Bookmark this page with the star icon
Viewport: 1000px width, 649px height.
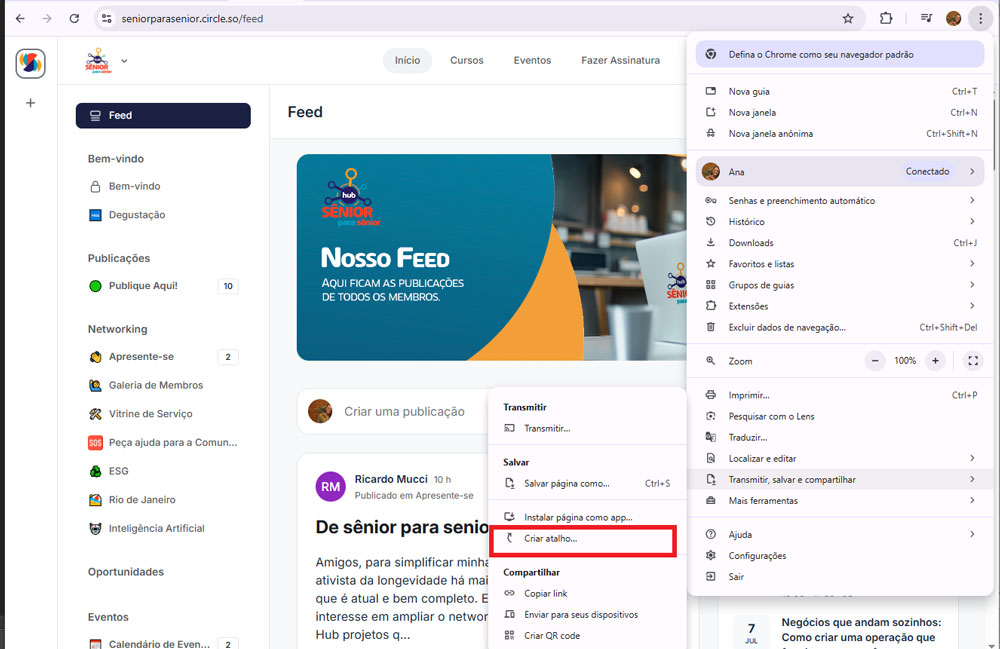pyautogui.click(x=848, y=18)
